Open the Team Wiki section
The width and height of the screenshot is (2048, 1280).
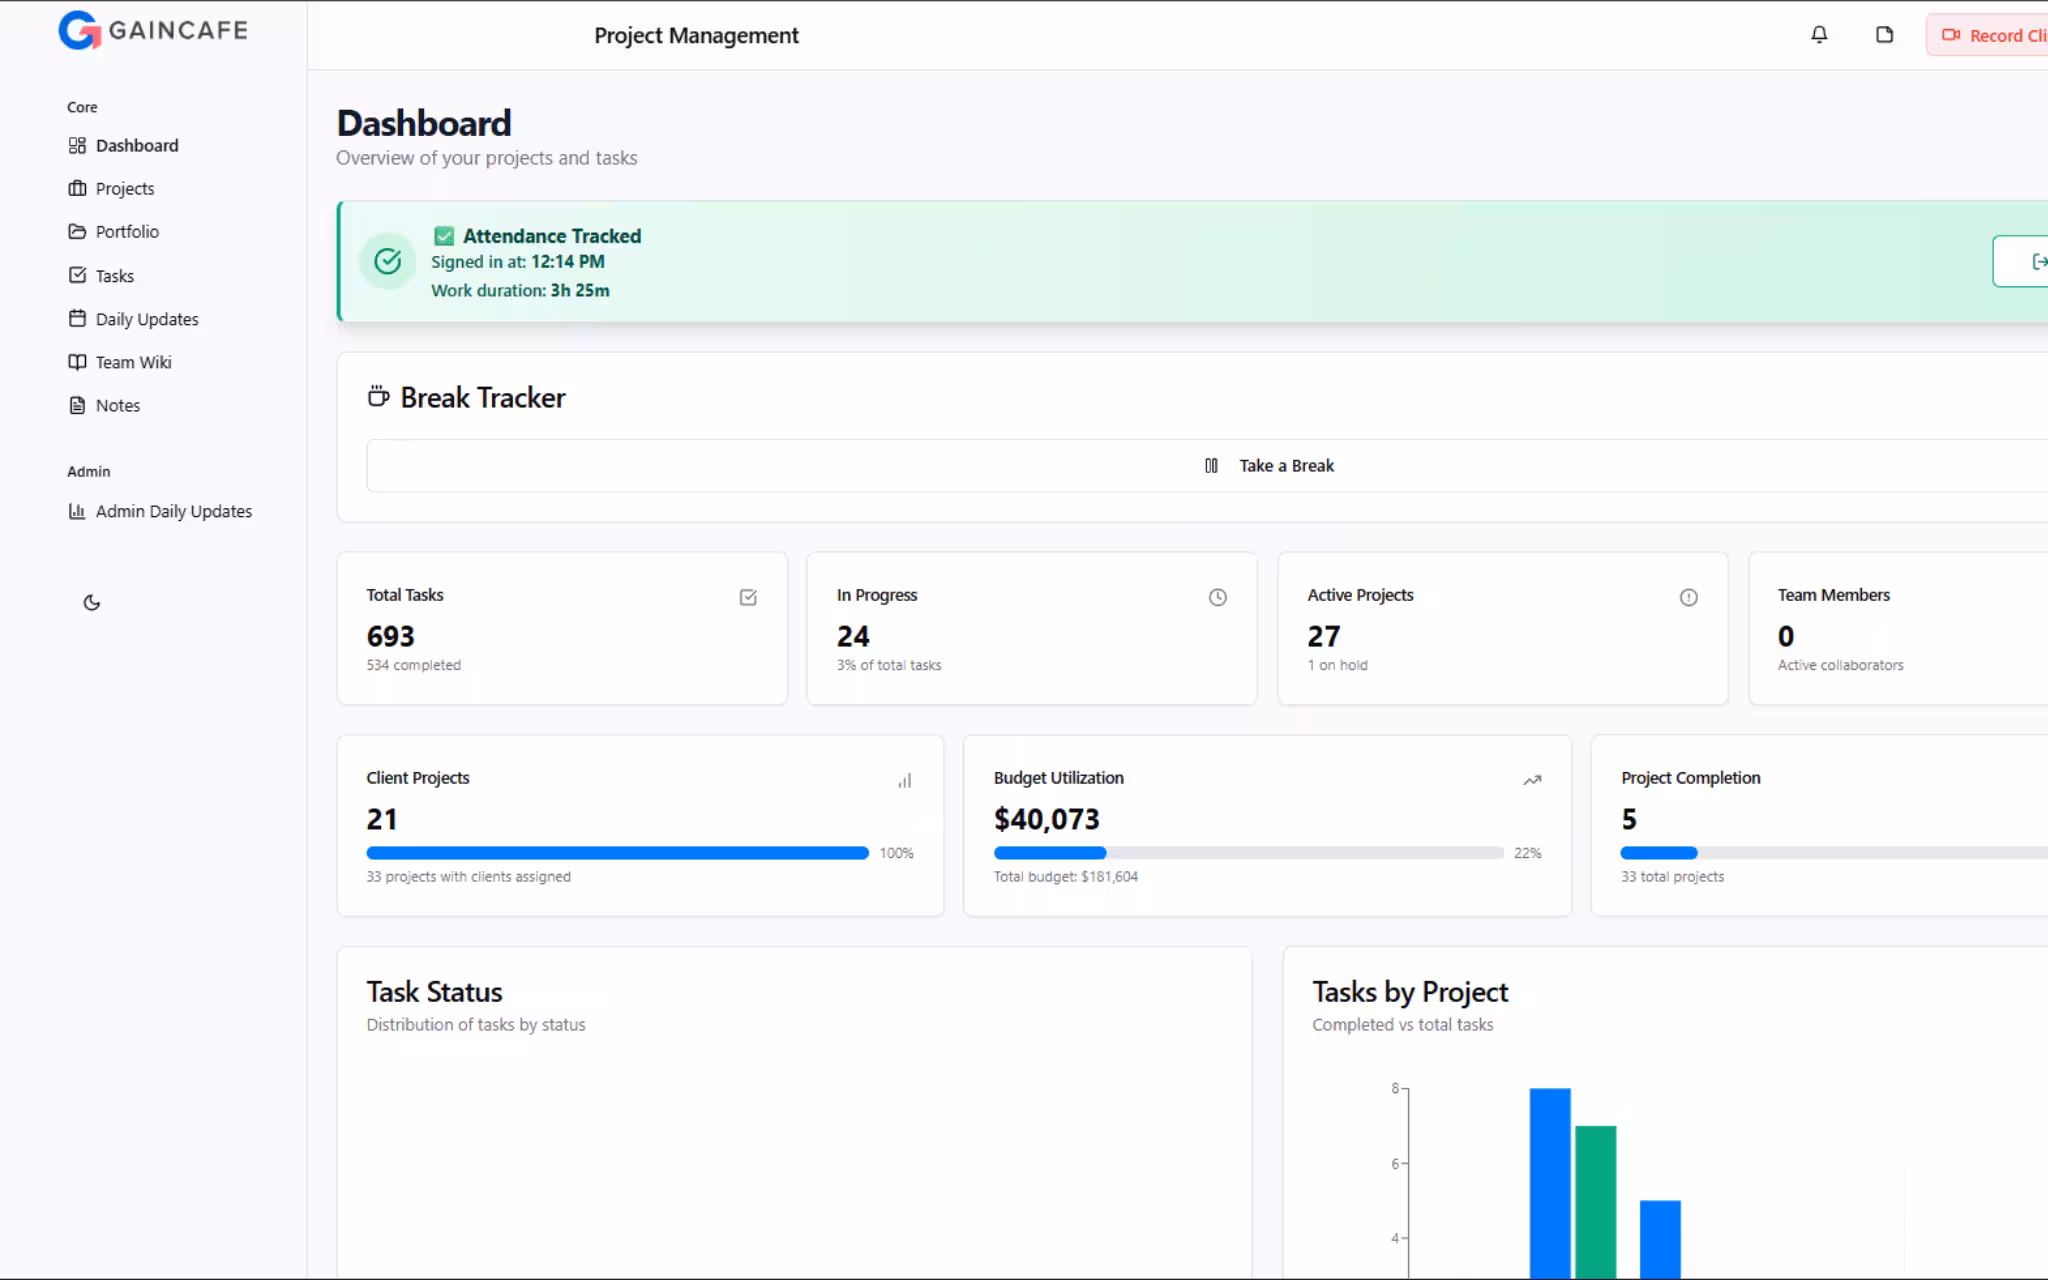[133, 362]
